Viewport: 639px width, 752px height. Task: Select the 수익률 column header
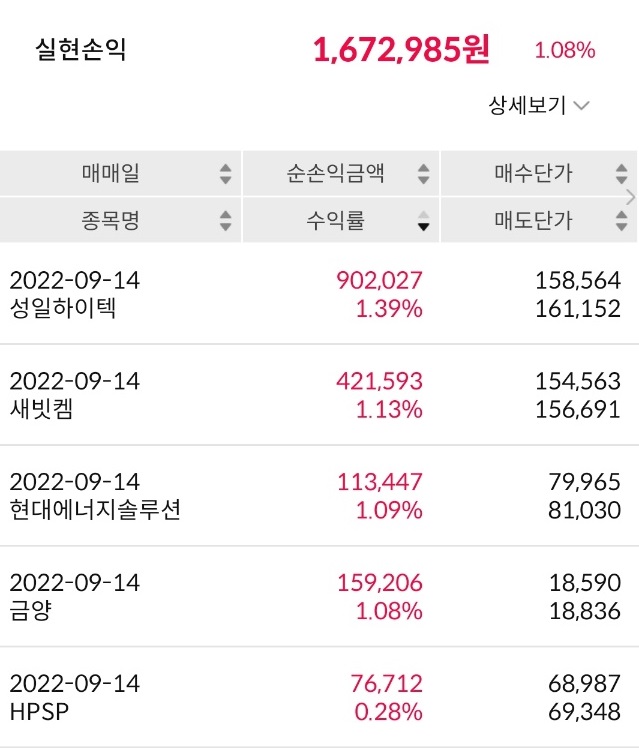(334, 220)
